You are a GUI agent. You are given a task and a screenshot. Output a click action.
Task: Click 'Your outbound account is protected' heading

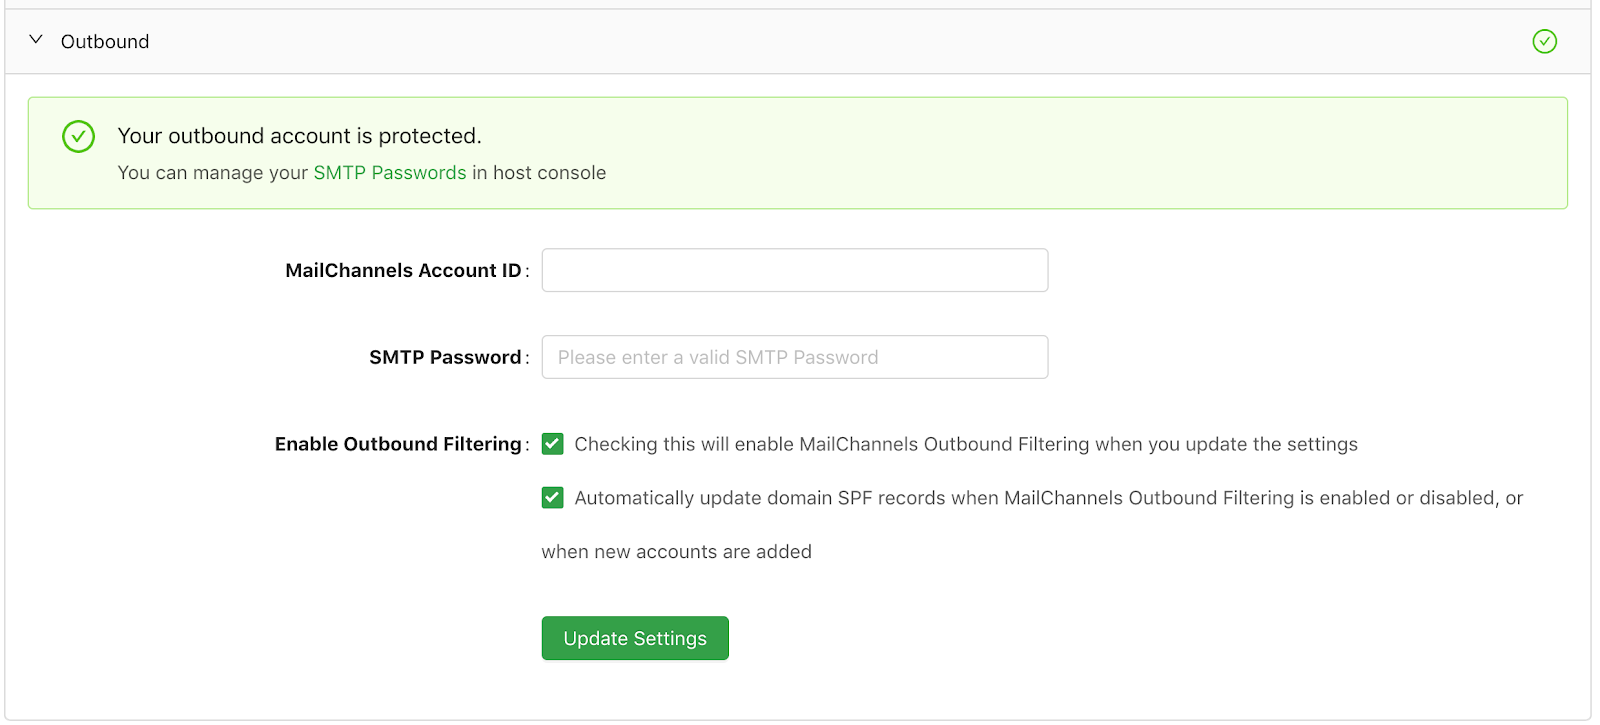point(299,135)
